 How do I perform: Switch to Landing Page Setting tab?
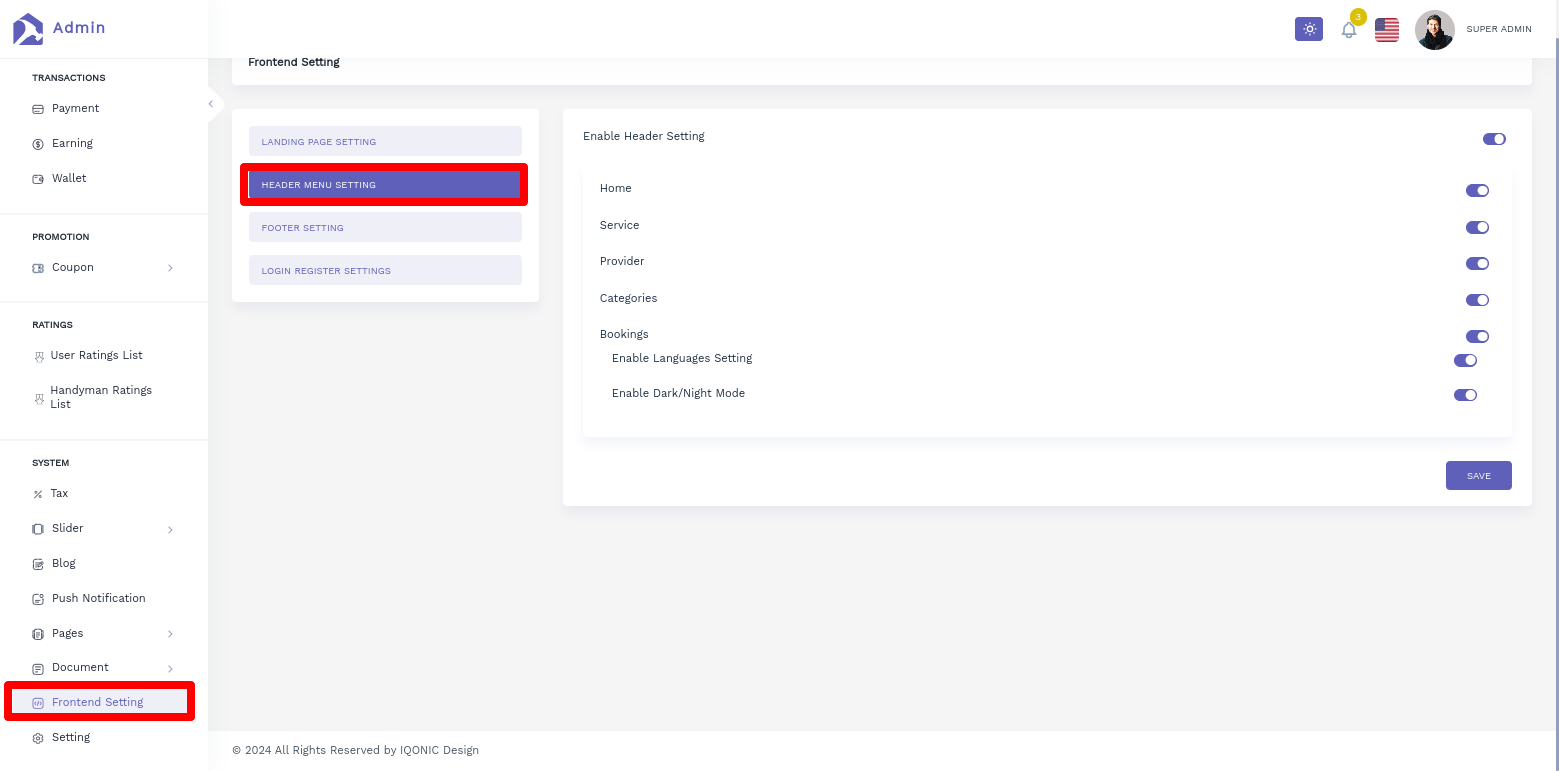coord(385,141)
